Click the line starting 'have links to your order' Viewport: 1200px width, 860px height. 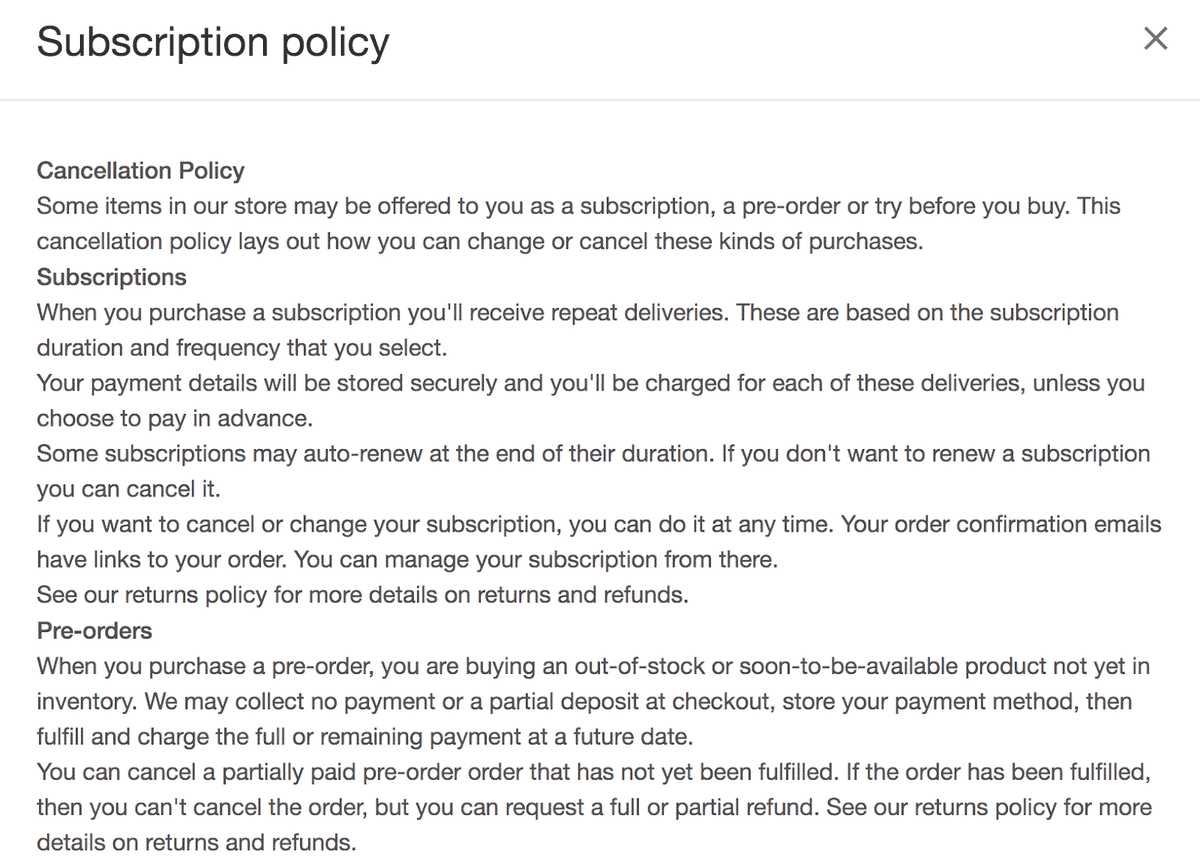[407, 560]
